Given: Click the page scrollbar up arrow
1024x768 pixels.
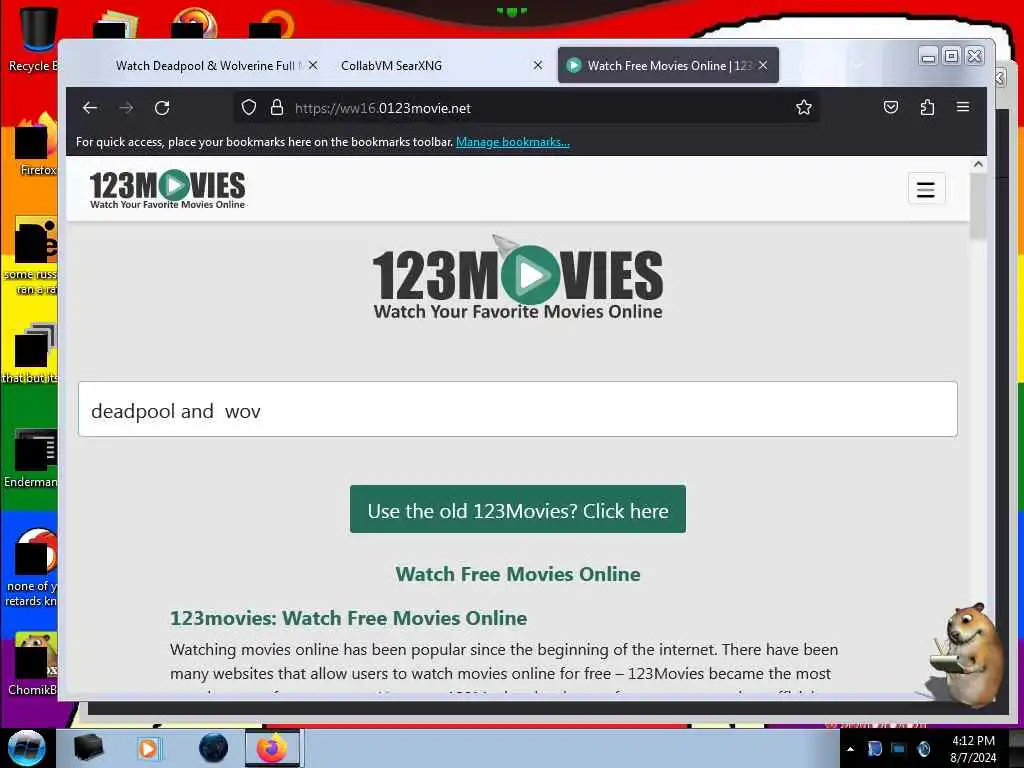Looking at the screenshot, I should [978, 165].
